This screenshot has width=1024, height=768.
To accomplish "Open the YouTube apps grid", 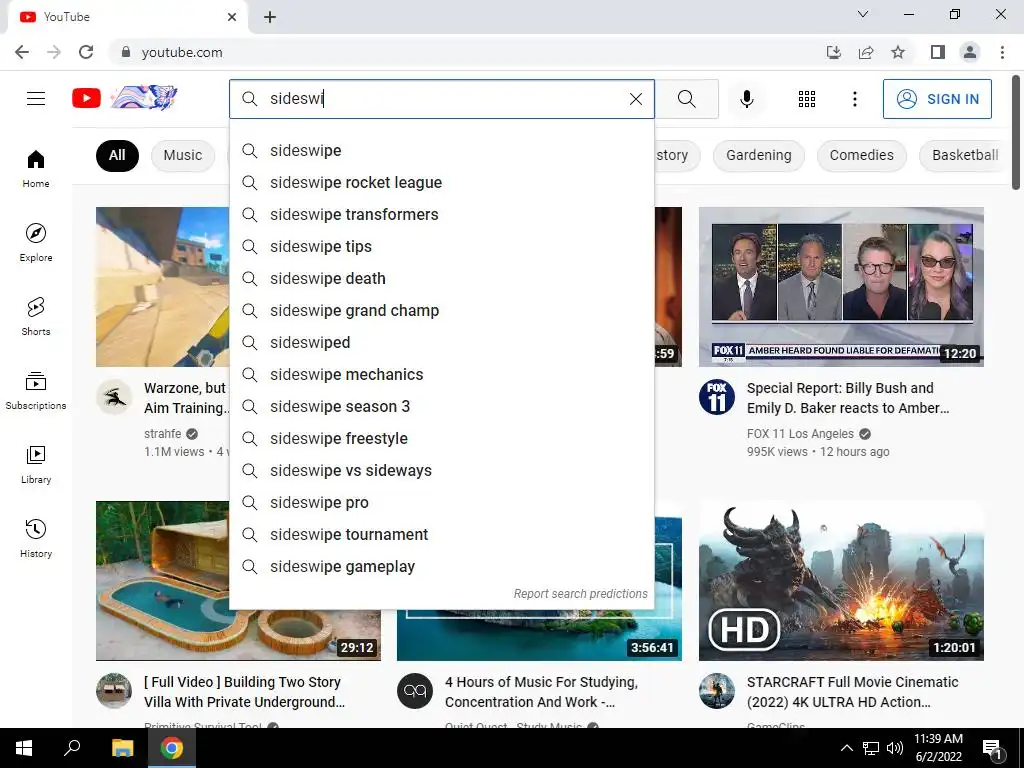I will pos(807,99).
